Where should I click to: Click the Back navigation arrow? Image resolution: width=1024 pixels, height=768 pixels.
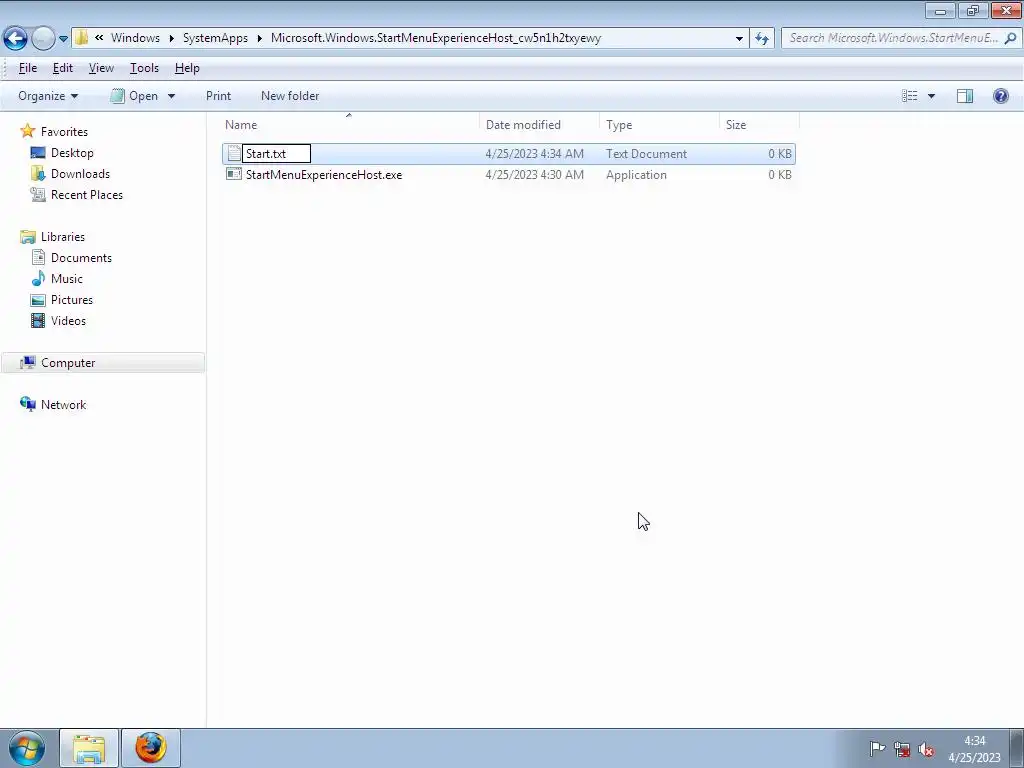click(x=16, y=38)
